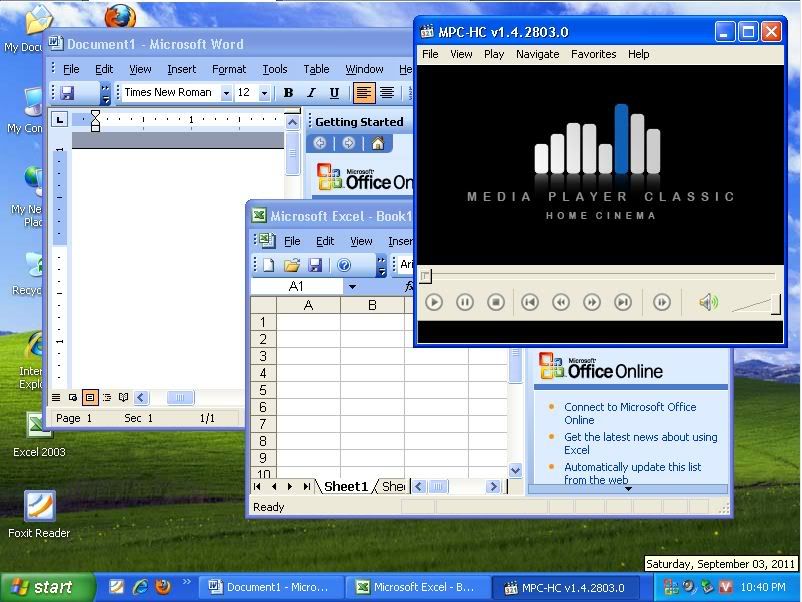Select Center alignment in Word toolbar

387,93
